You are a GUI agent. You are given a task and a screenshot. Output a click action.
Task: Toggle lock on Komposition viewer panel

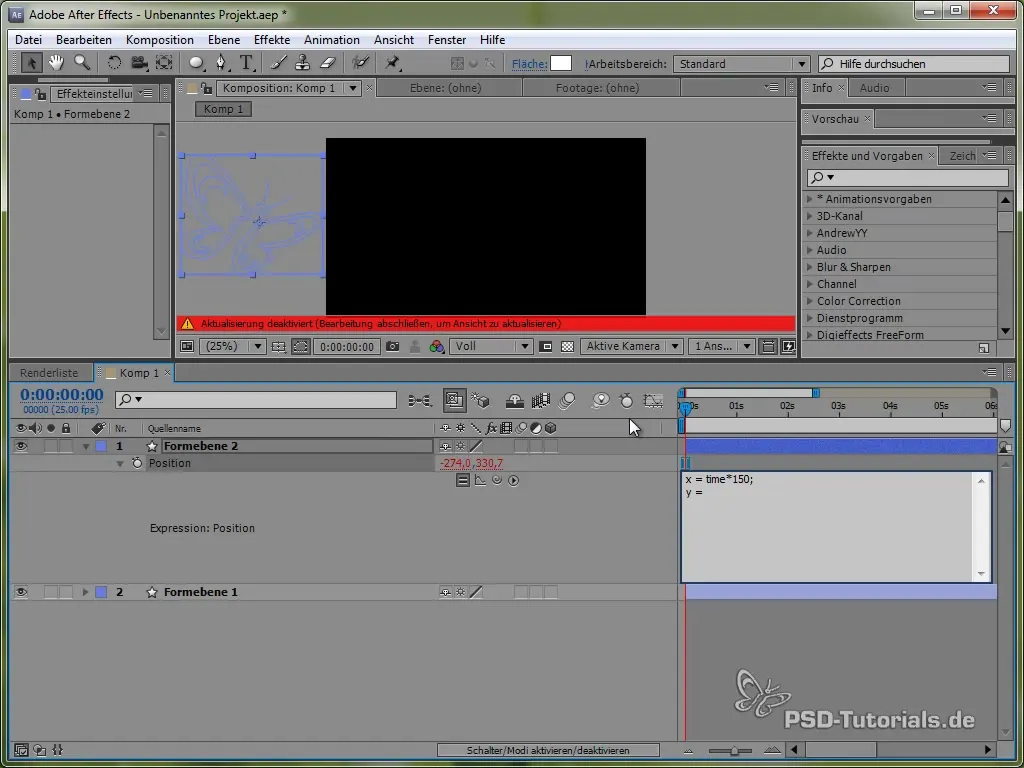tap(206, 88)
